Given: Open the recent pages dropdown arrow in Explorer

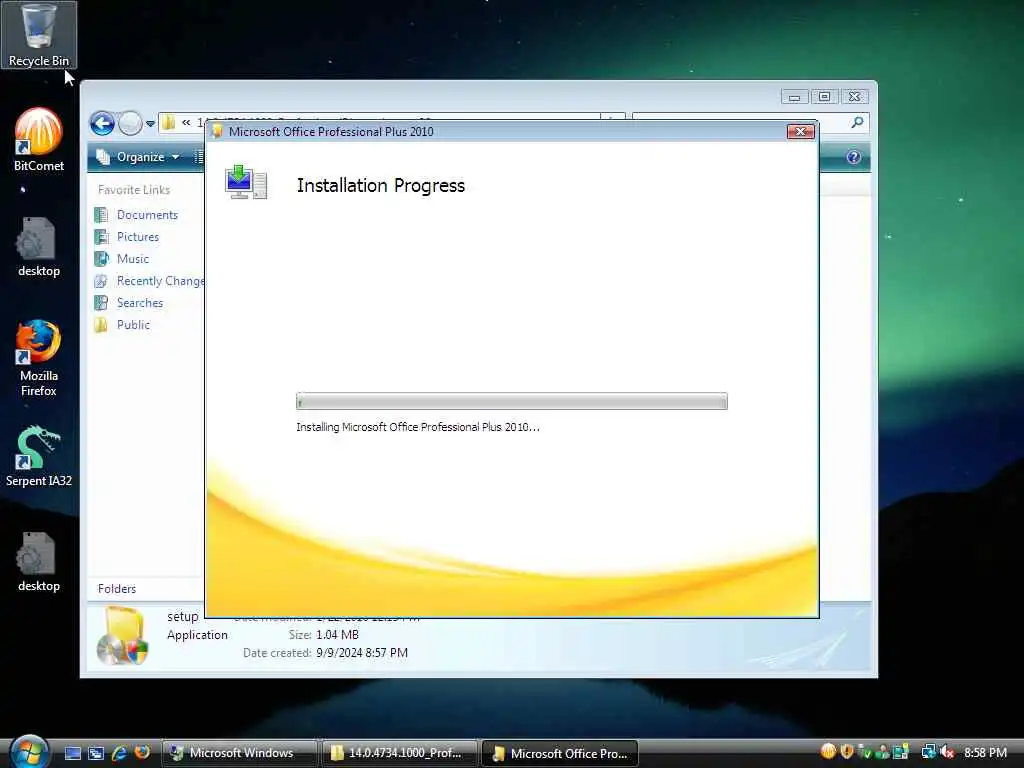Looking at the screenshot, I should (x=150, y=123).
